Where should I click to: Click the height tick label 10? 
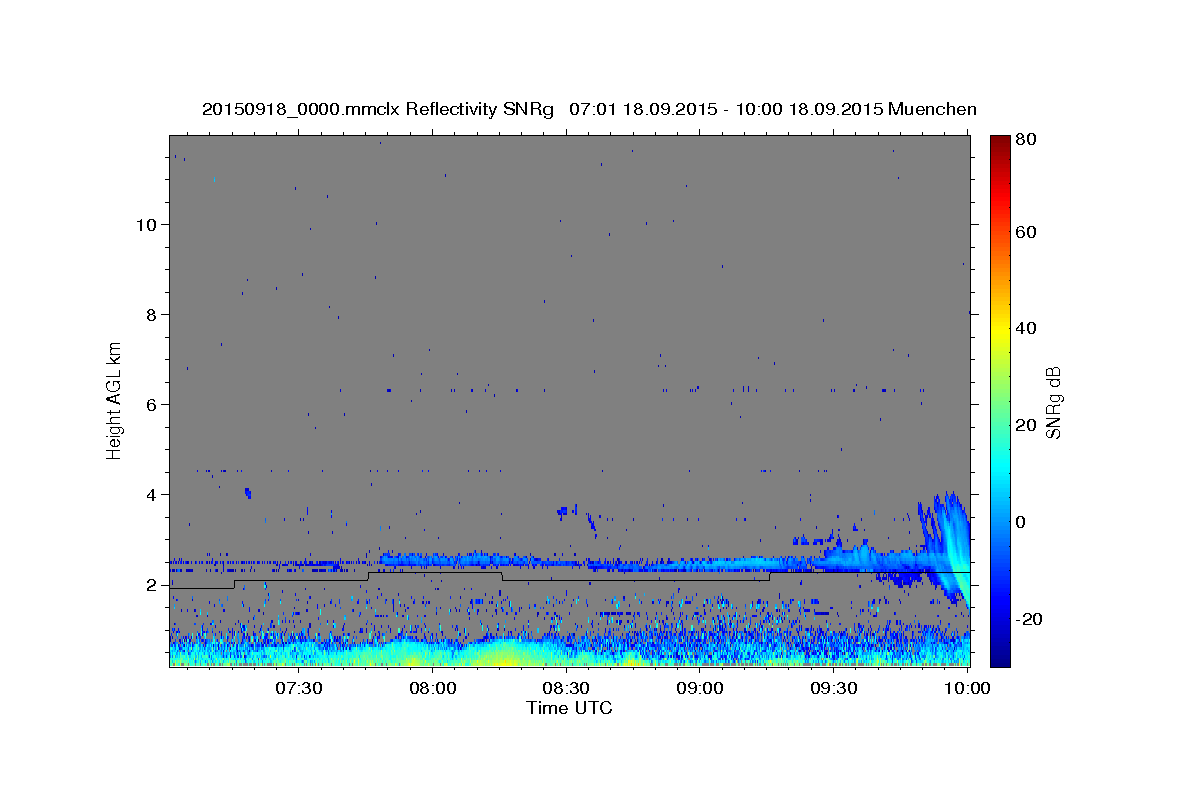145,224
